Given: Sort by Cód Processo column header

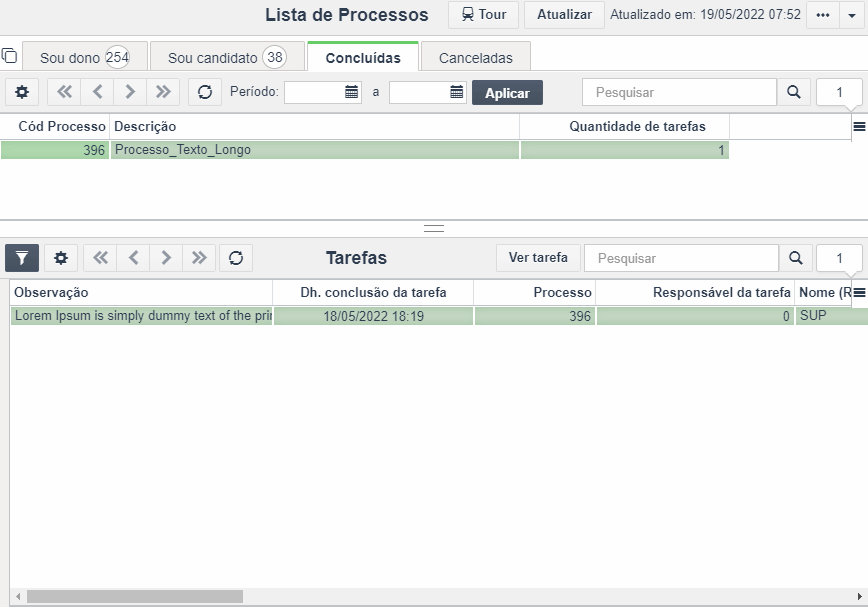Looking at the screenshot, I should [x=55, y=127].
